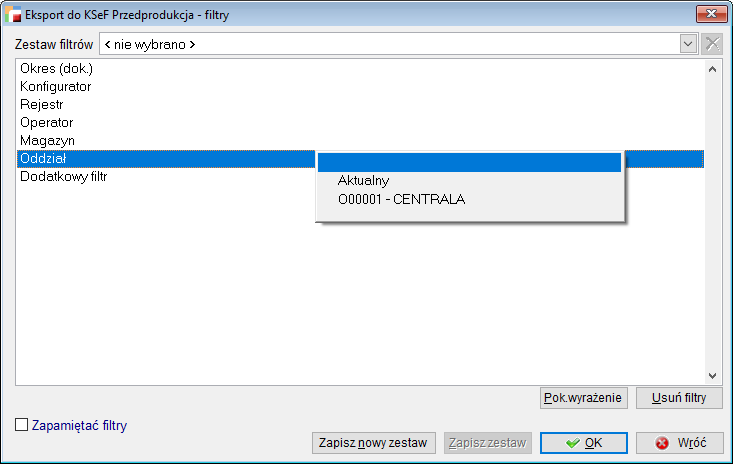The width and height of the screenshot is (733, 464).
Task: Click the delete filter set X icon
Action: (x=712, y=44)
